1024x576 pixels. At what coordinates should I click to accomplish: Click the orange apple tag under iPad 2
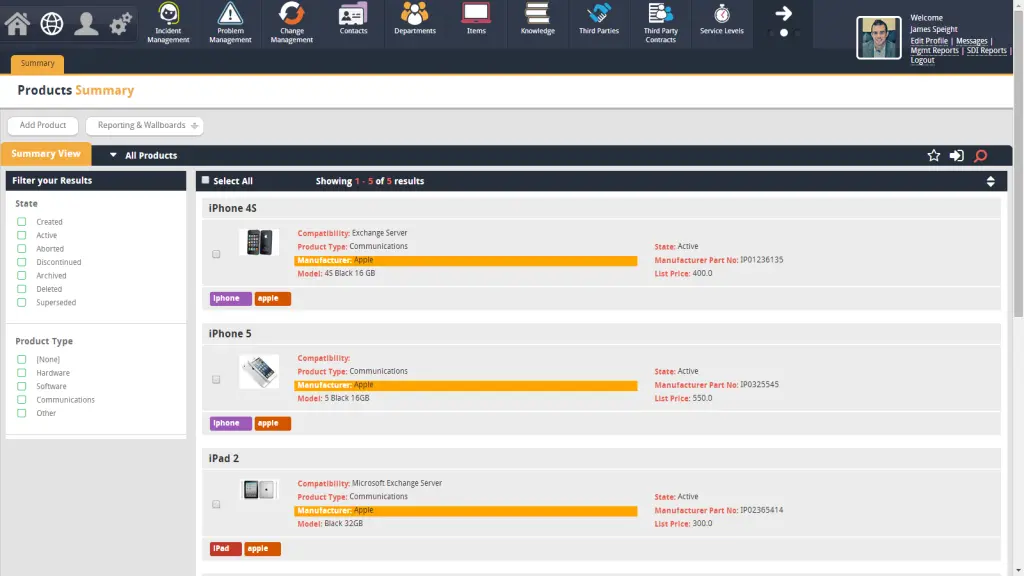(263, 549)
